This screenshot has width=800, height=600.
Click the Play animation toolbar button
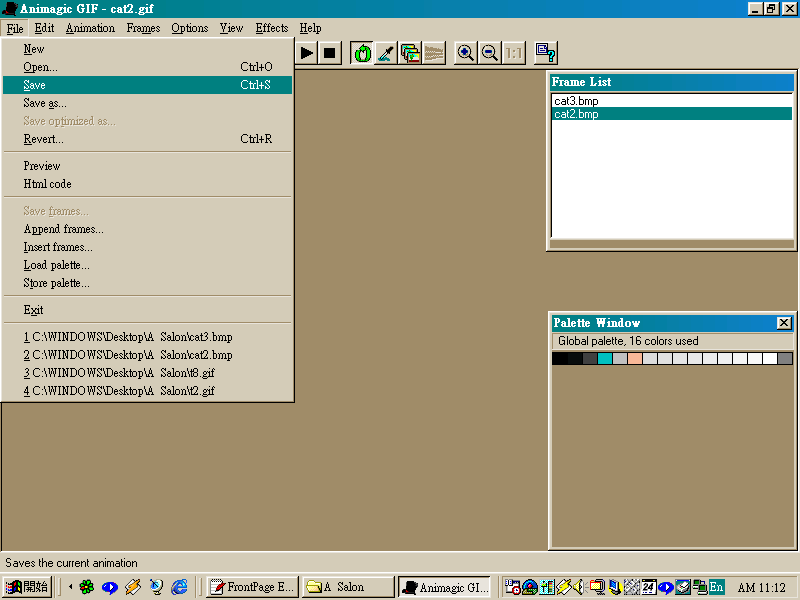click(307, 53)
